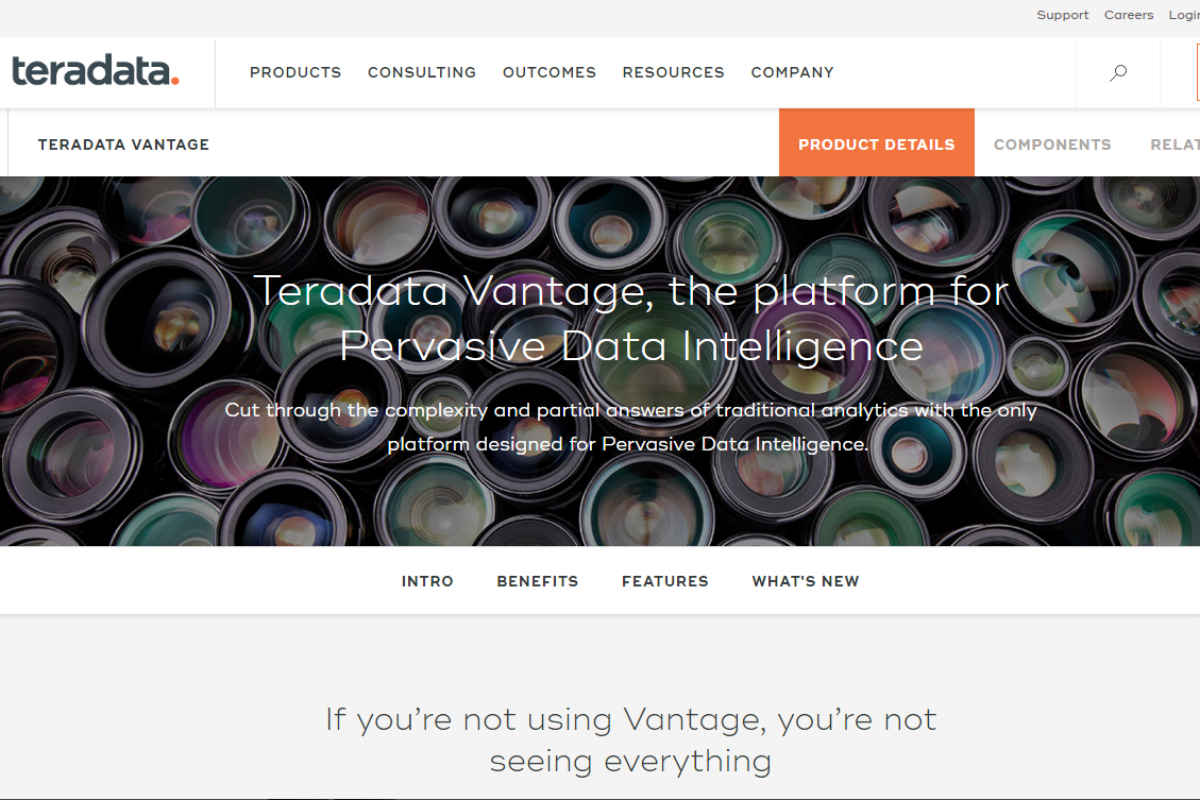Open the Consulting menu
This screenshot has width=1200, height=800.
click(422, 72)
